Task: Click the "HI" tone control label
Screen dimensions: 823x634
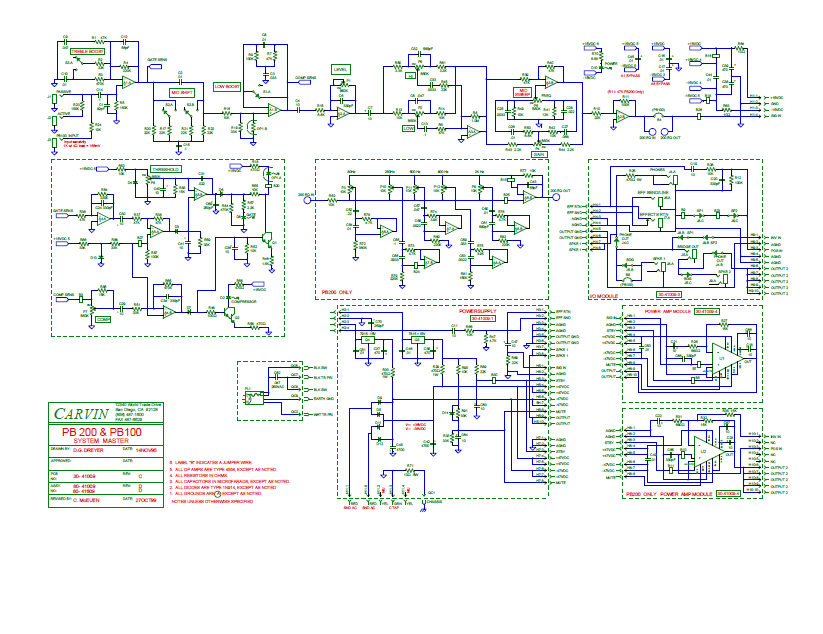Action: coord(410,76)
